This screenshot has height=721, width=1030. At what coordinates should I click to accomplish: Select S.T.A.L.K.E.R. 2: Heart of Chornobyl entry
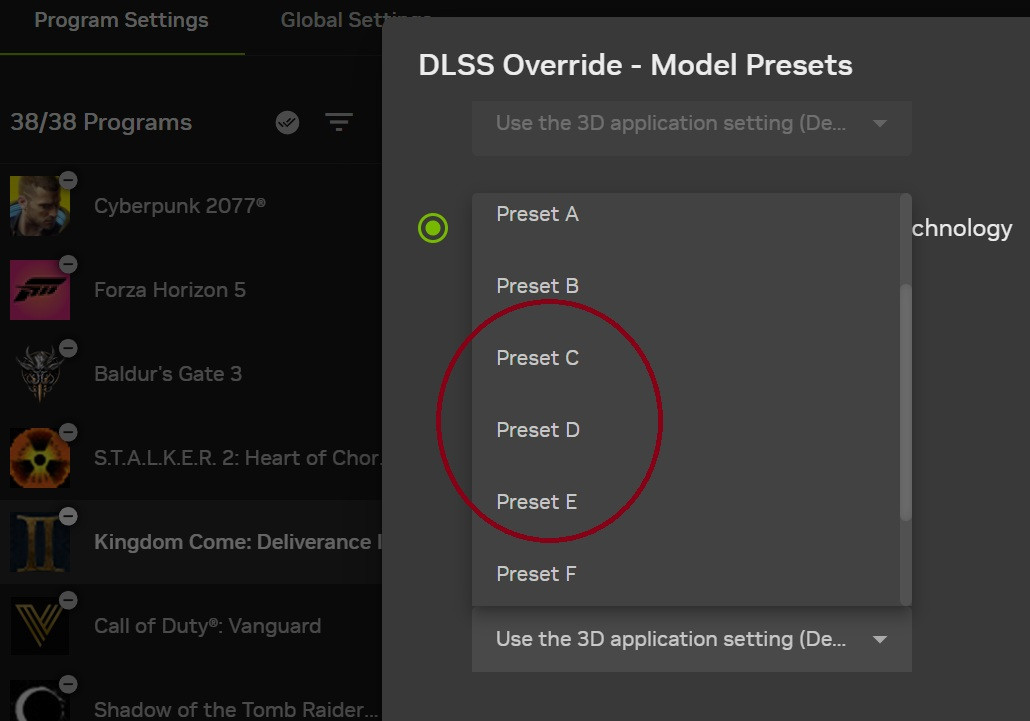point(190,458)
